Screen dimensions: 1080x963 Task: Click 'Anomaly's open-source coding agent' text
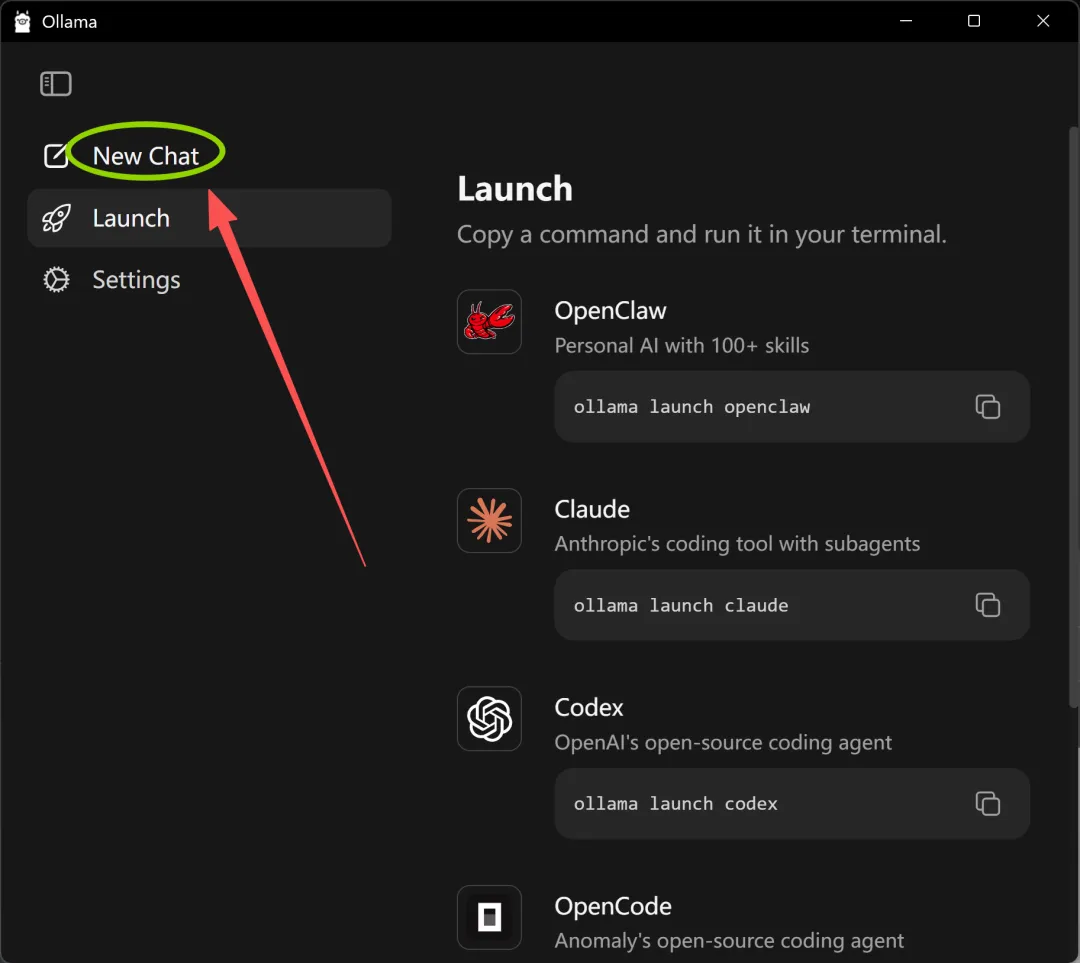tap(729, 940)
